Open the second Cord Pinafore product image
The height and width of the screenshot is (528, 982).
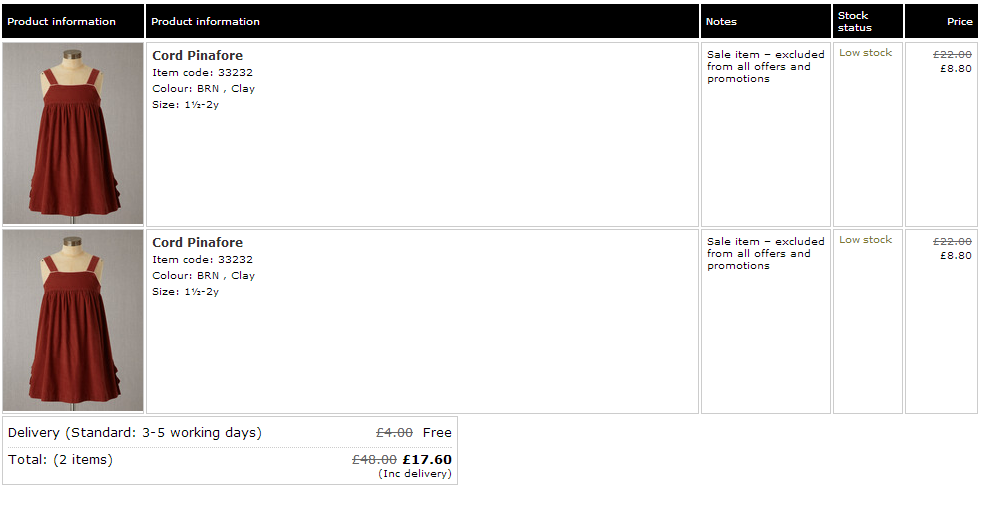click(73, 320)
